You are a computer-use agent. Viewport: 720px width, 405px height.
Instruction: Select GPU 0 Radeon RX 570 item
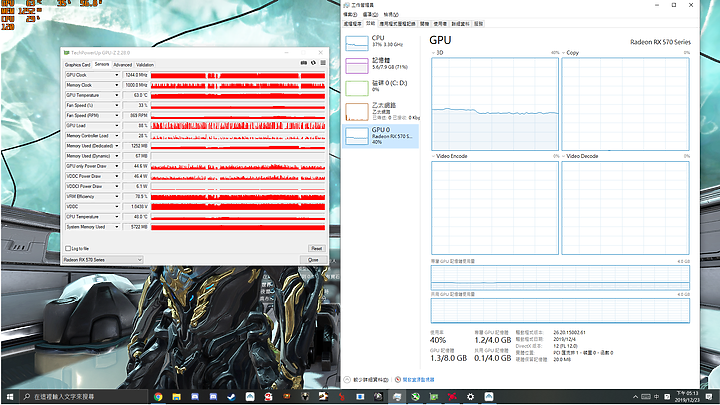381,136
